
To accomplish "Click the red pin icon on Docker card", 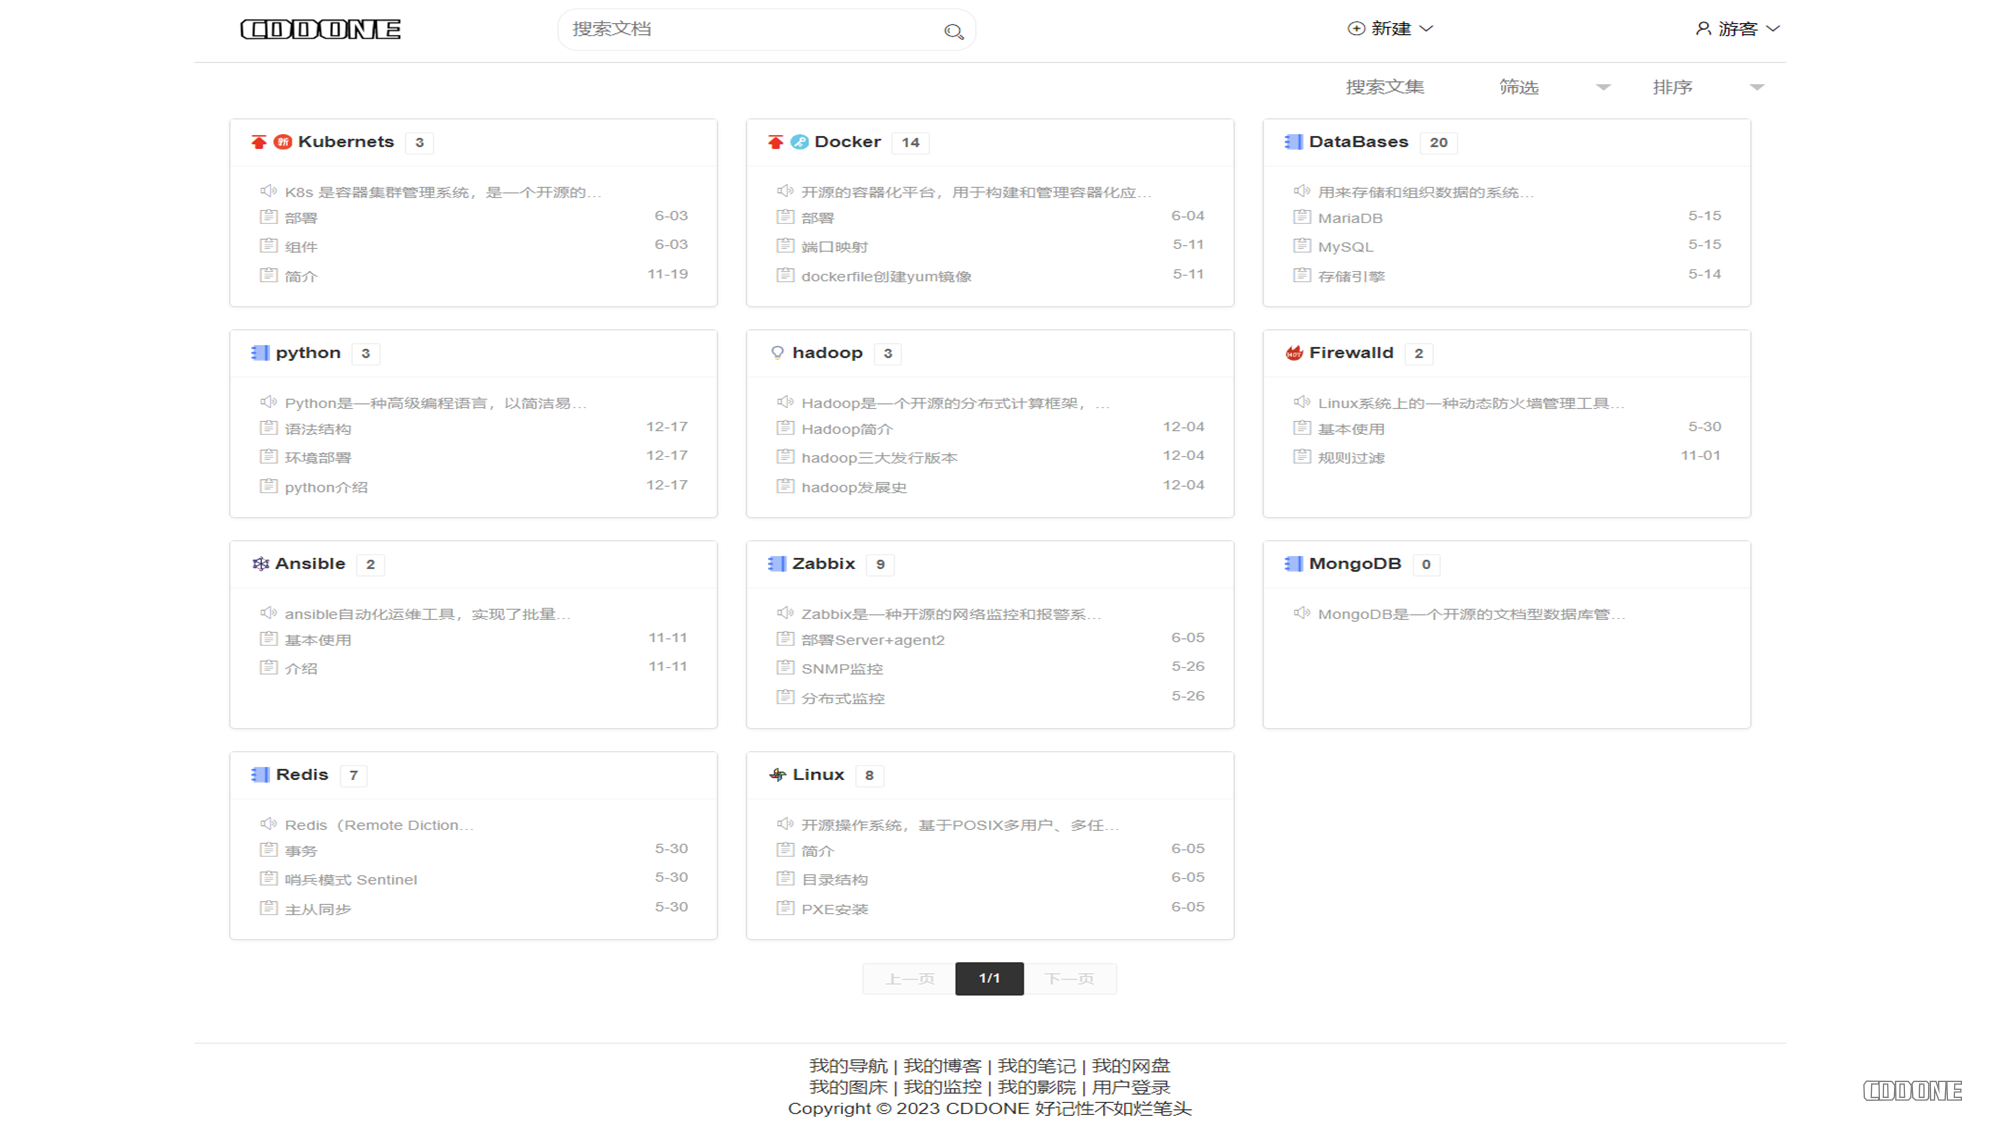I will [x=776, y=142].
